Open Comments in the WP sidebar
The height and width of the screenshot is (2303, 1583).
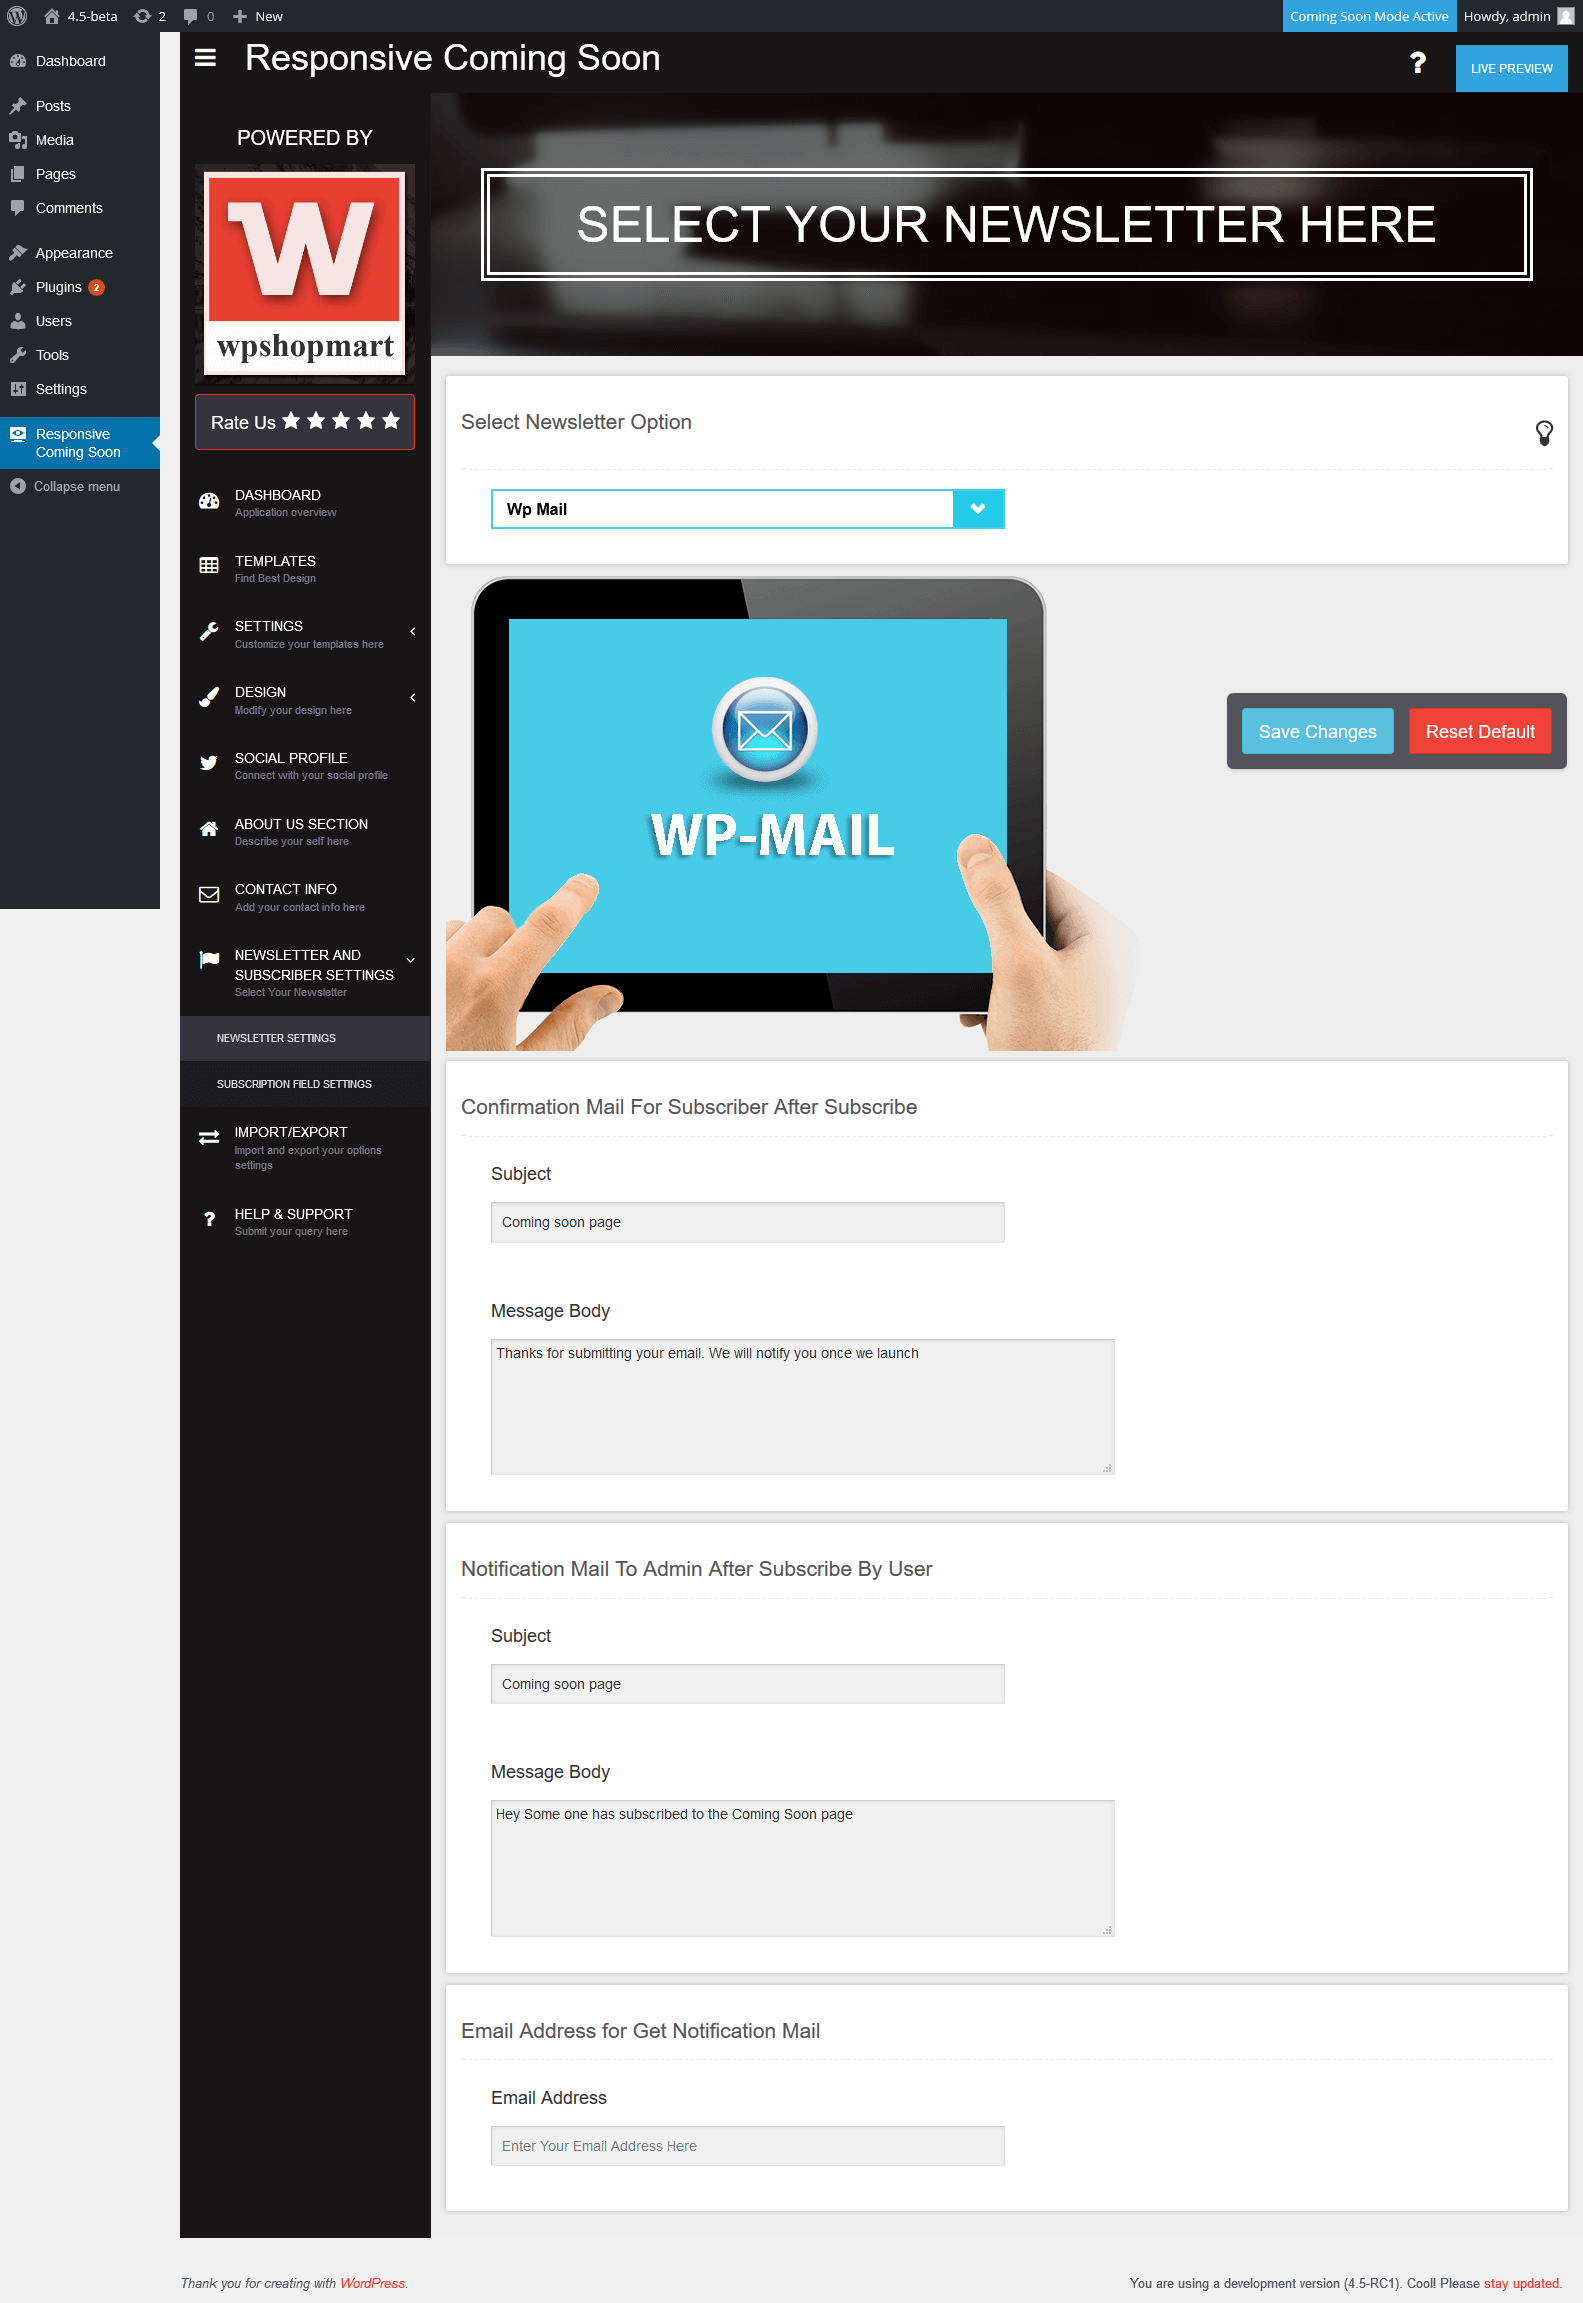coord(80,208)
